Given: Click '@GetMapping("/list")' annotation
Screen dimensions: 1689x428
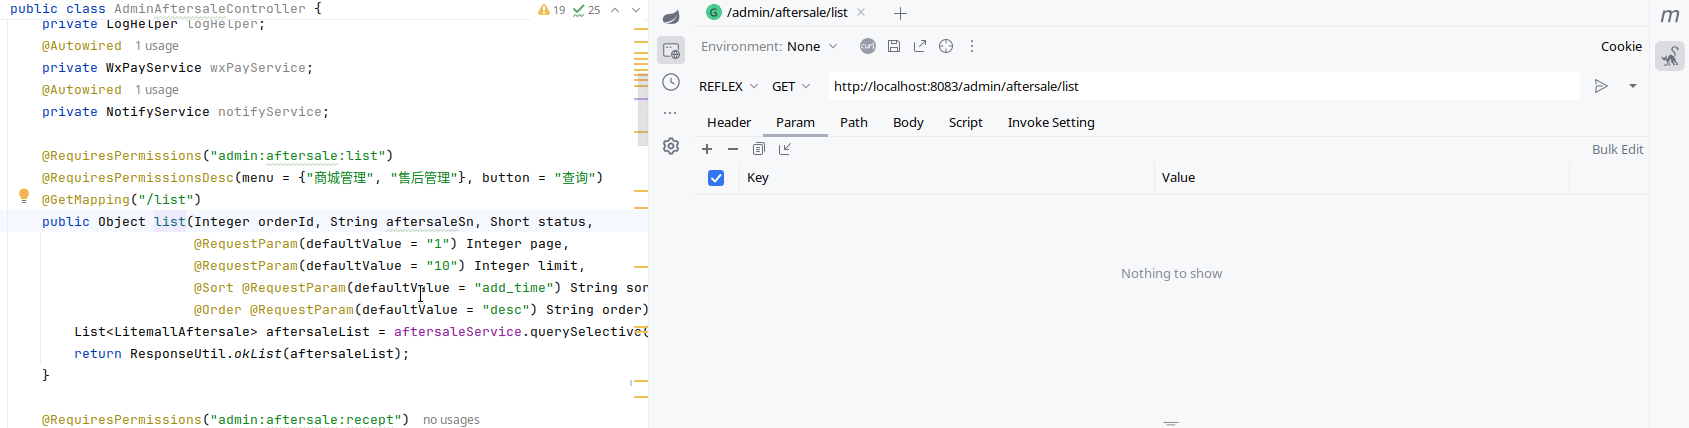Looking at the screenshot, I should [121, 200].
